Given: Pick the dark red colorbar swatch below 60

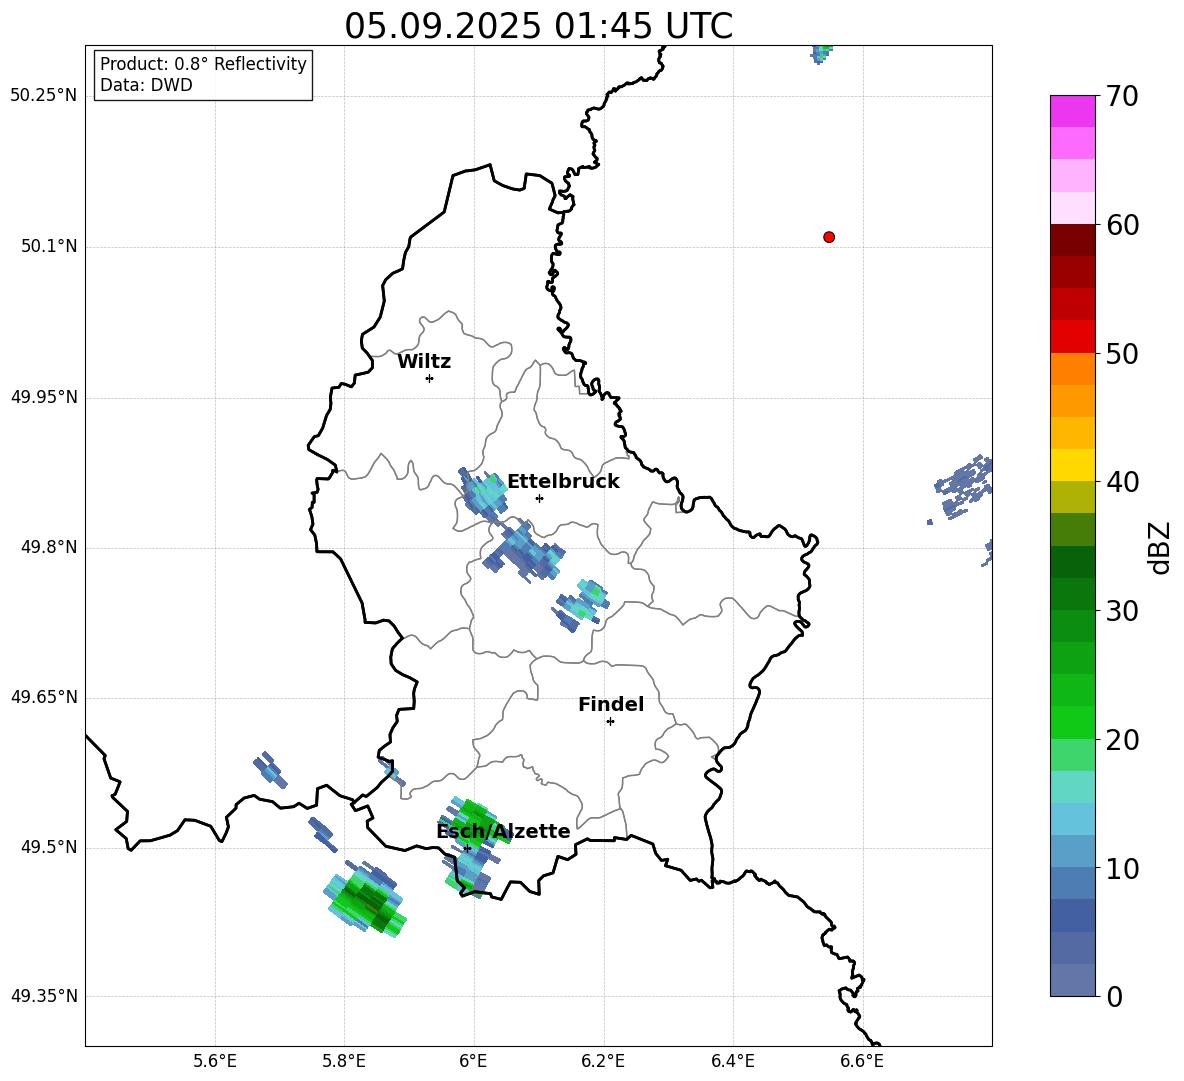Looking at the screenshot, I should 1072,239.
